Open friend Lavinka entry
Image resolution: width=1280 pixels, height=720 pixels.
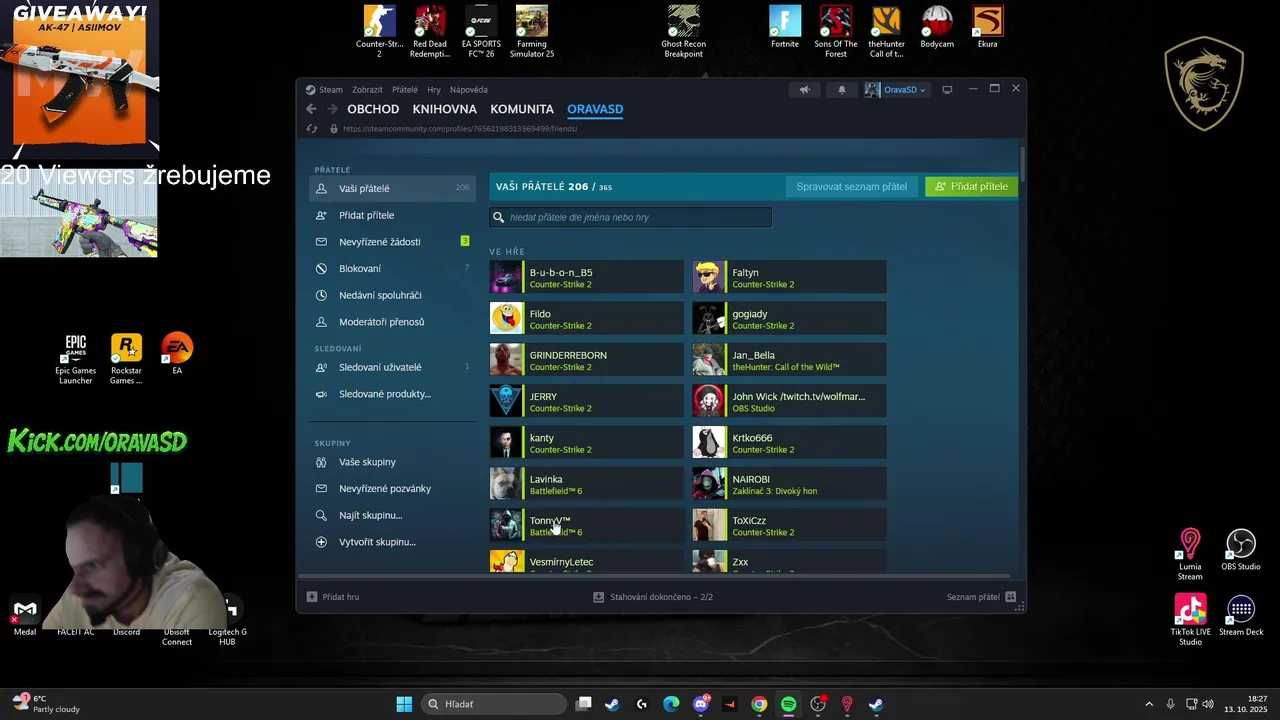pyautogui.click(x=587, y=484)
